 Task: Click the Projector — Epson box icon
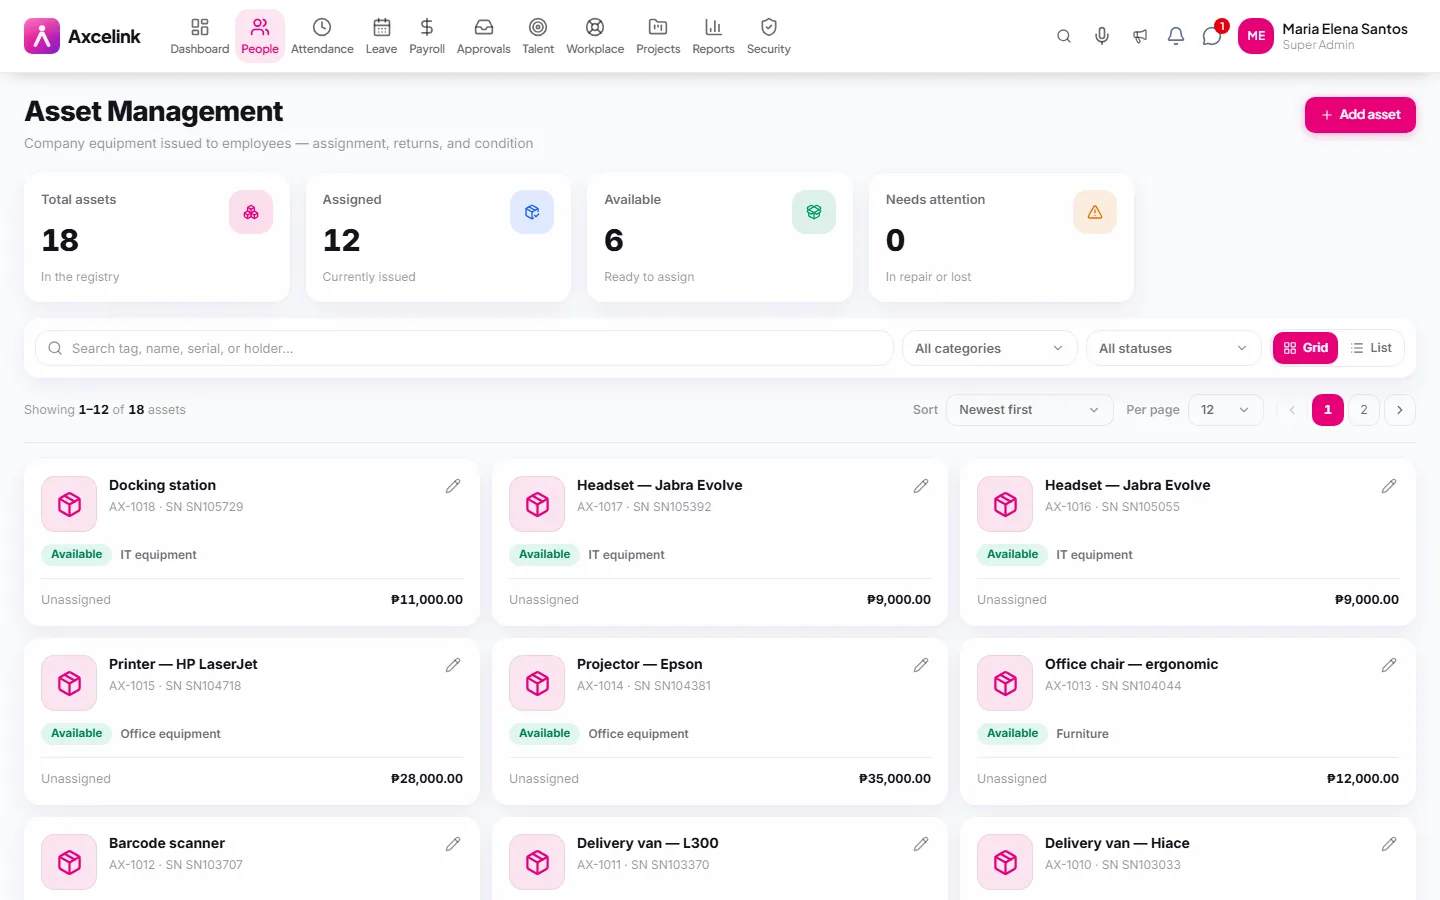tap(537, 683)
